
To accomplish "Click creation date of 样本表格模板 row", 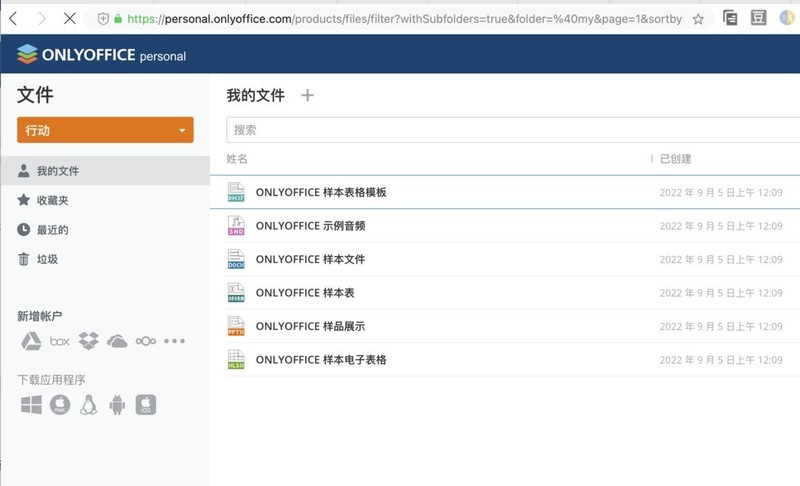I will pyautogui.click(x=721, y=192).
